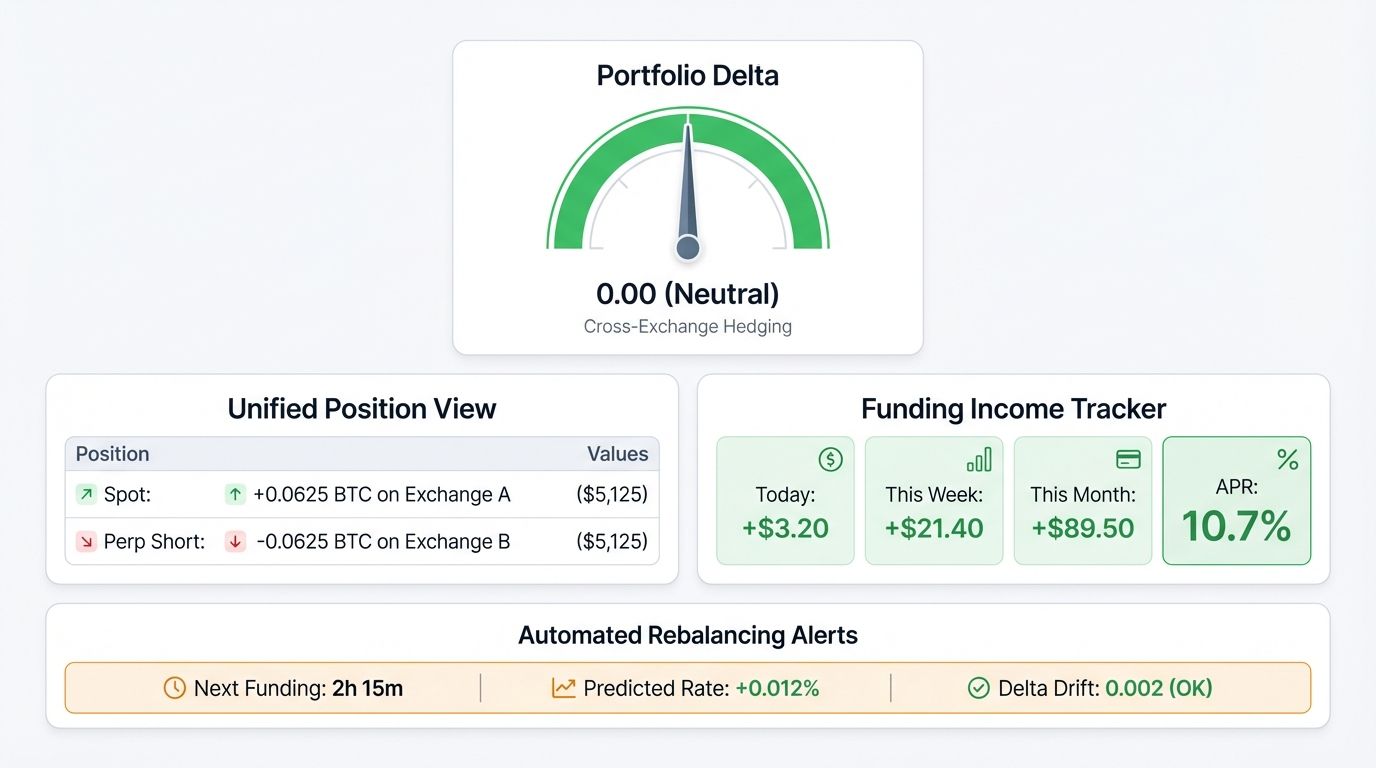The width and height of the screenshot is (1376, 768).
Task: Expand the Values column header
Action: (x=618, y=454)
